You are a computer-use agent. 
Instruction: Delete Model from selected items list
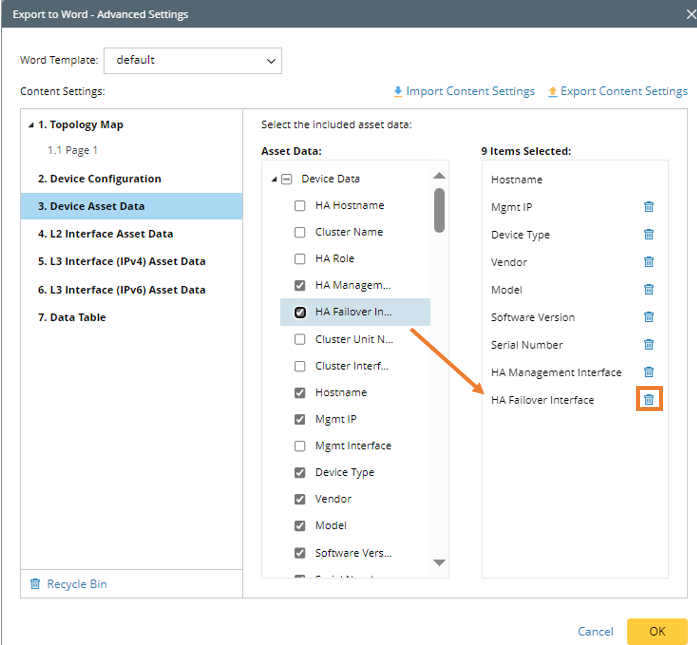point(648,290)
